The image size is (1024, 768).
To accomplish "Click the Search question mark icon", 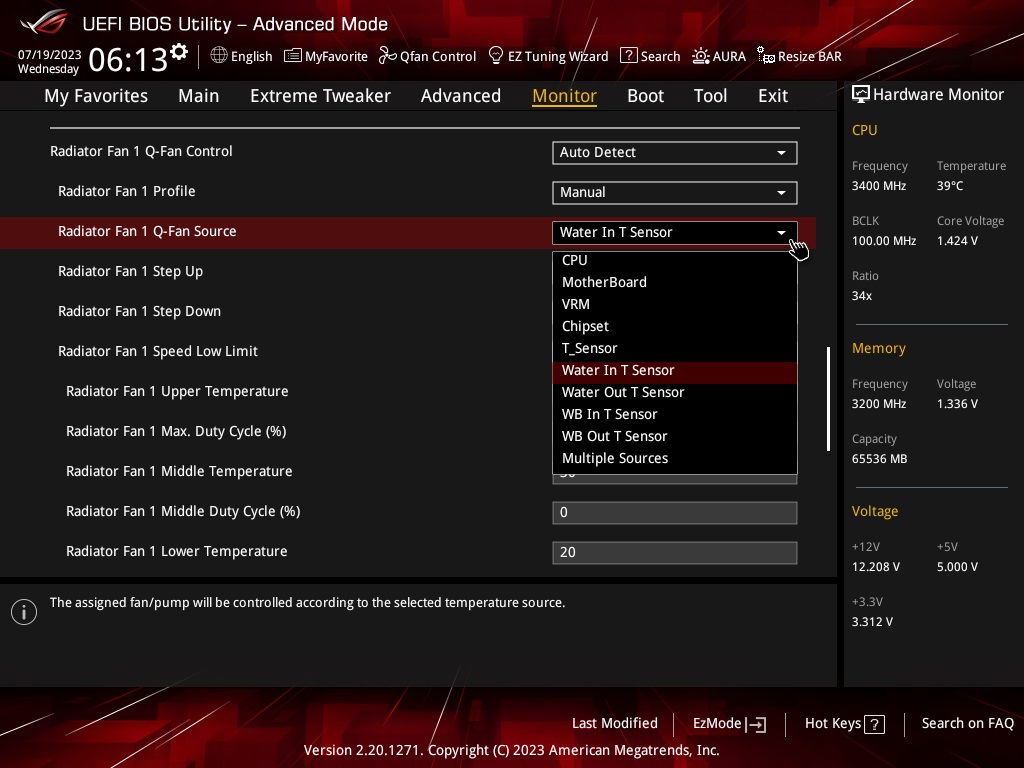I will tap(628, 56).
